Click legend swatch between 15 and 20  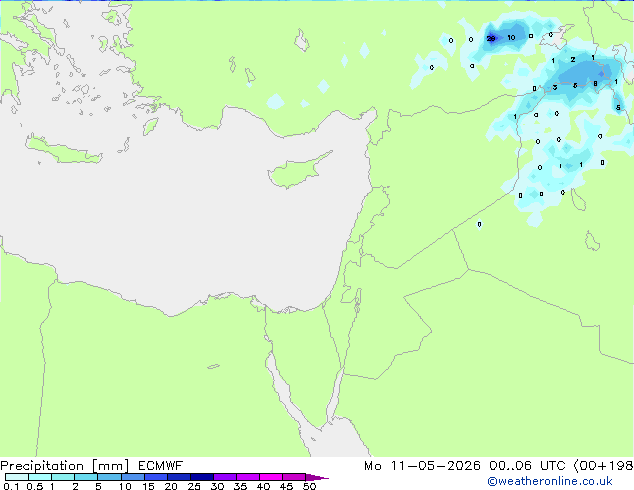[156, 477]
